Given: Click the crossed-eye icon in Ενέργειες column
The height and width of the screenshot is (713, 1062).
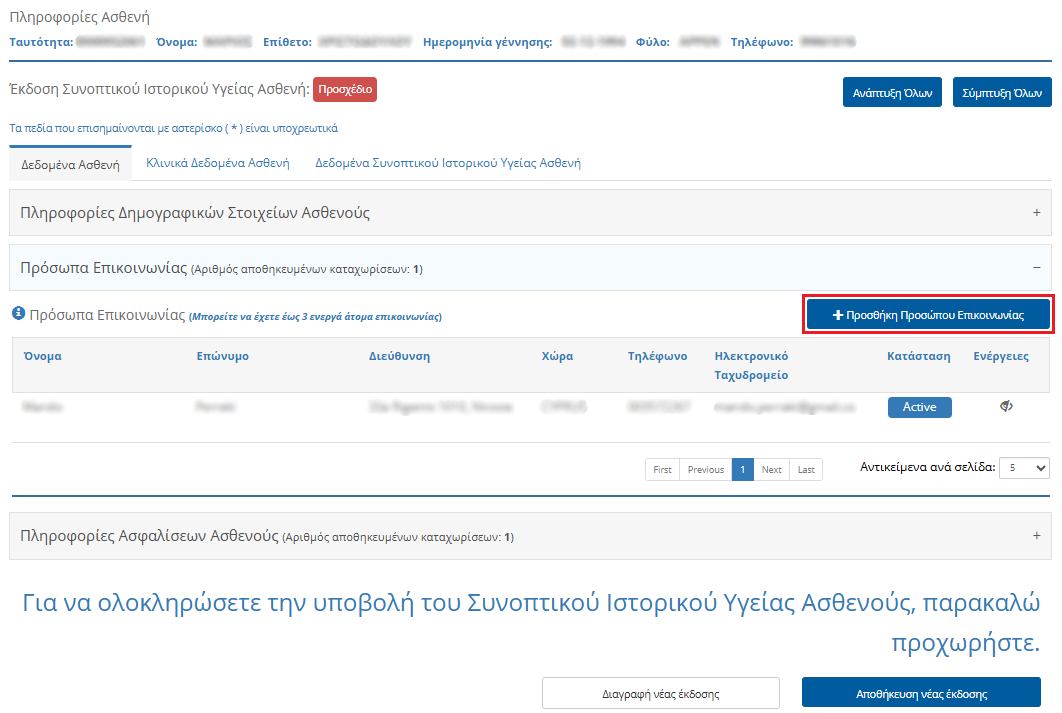Looking at the screenshot, I should 1006,406.
